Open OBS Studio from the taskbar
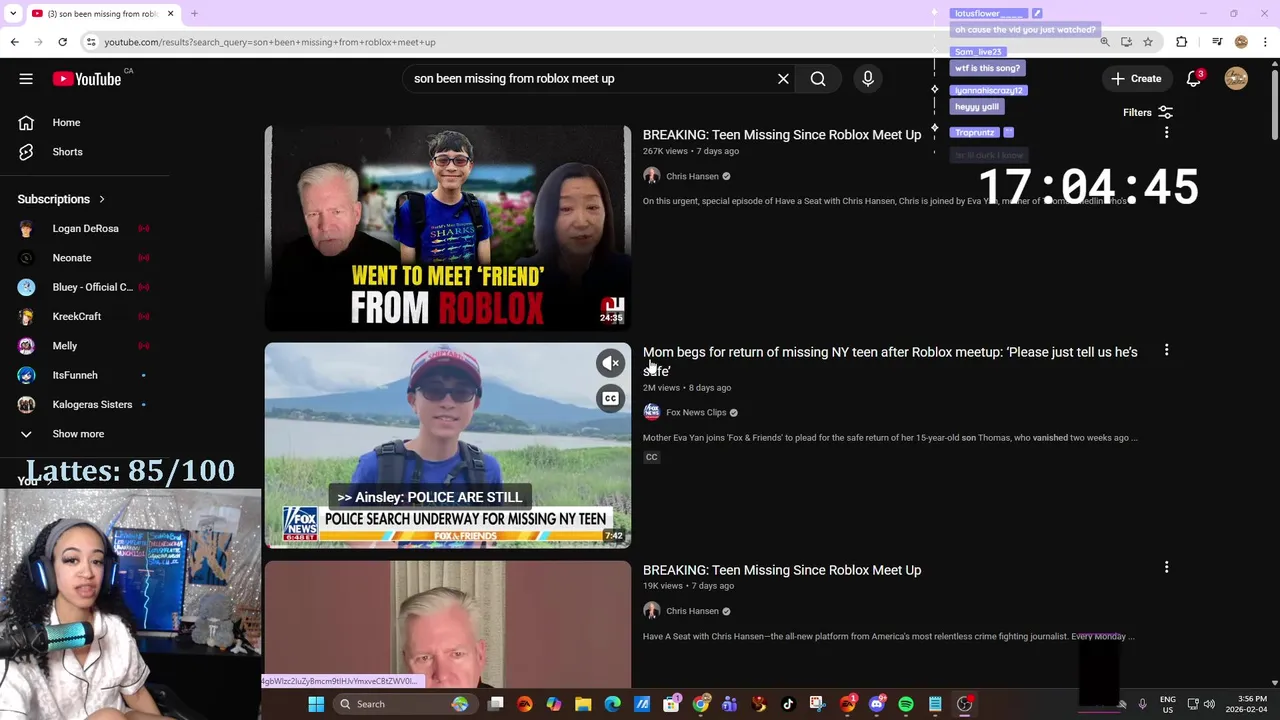The width and height of the screenshot is (1280, 720). pos(964,704)
